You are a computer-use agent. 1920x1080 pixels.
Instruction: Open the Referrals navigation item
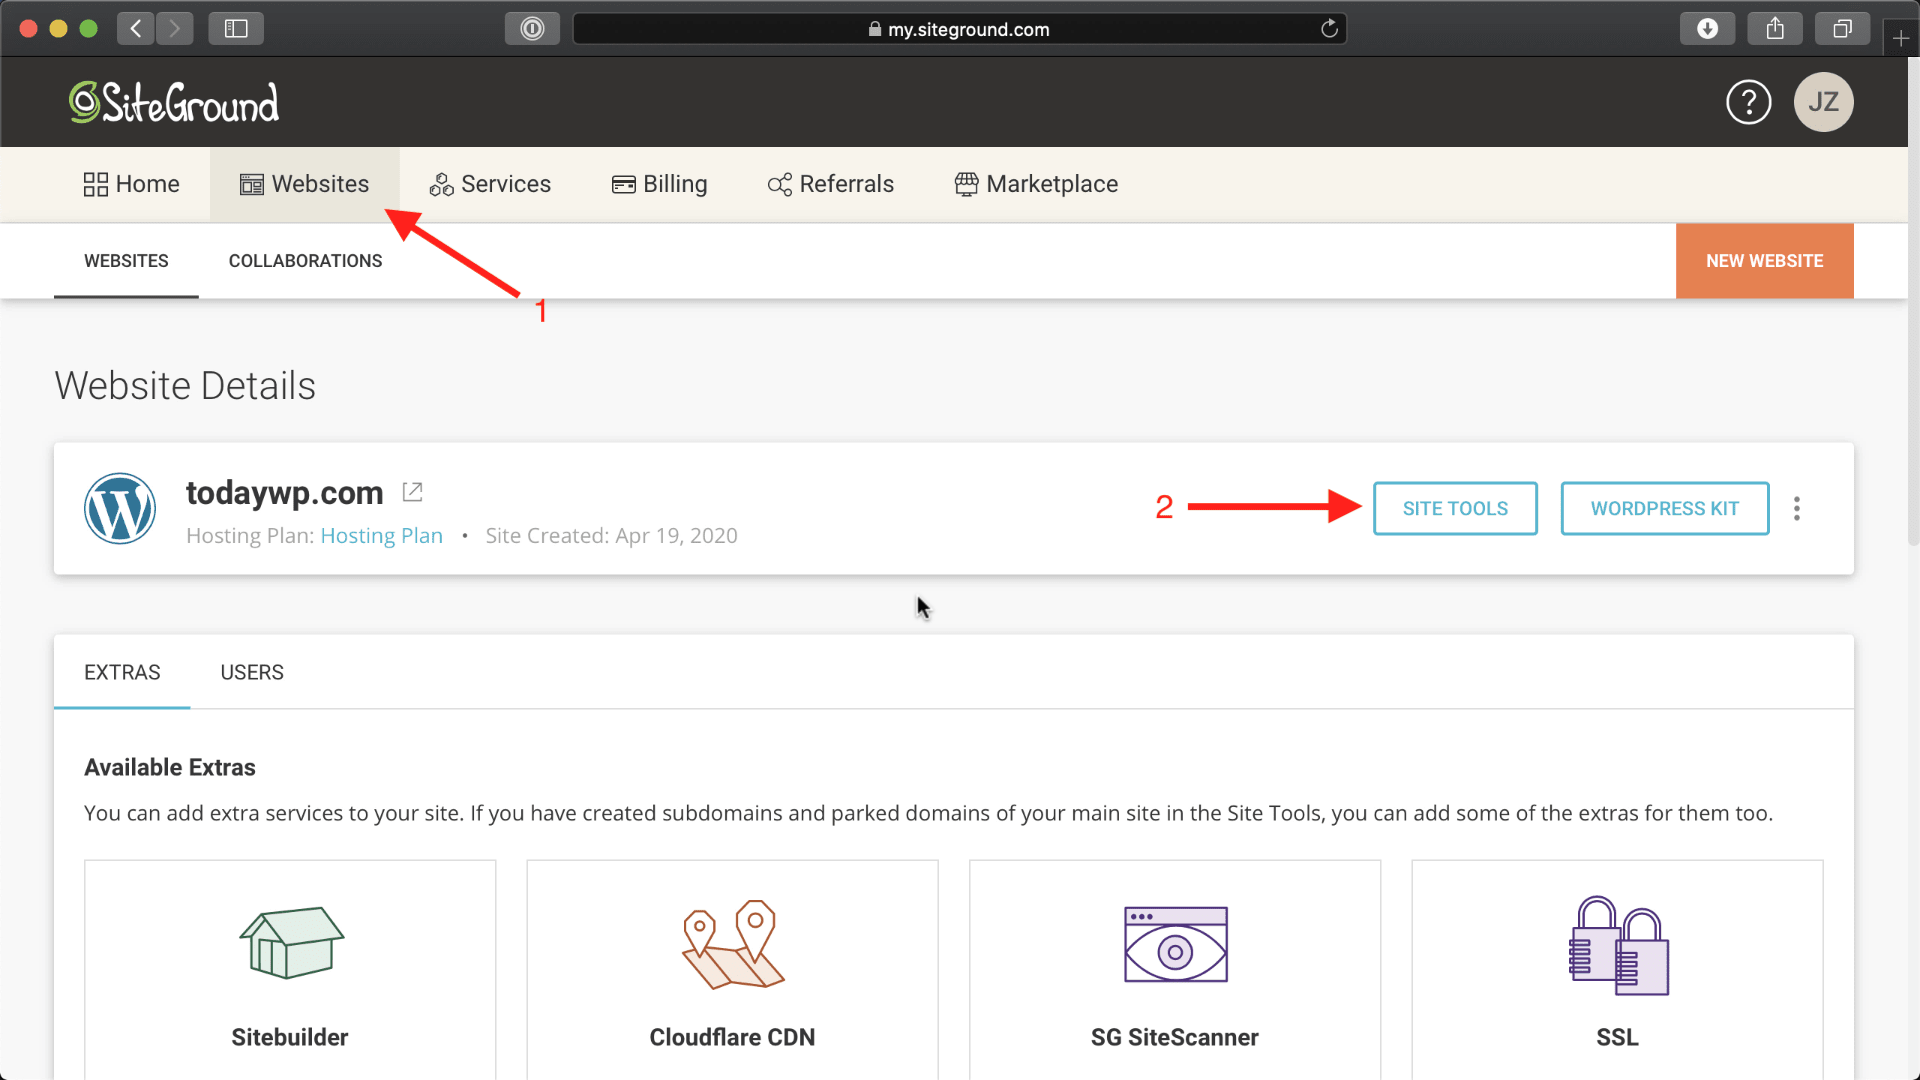[x=831, y=184]
